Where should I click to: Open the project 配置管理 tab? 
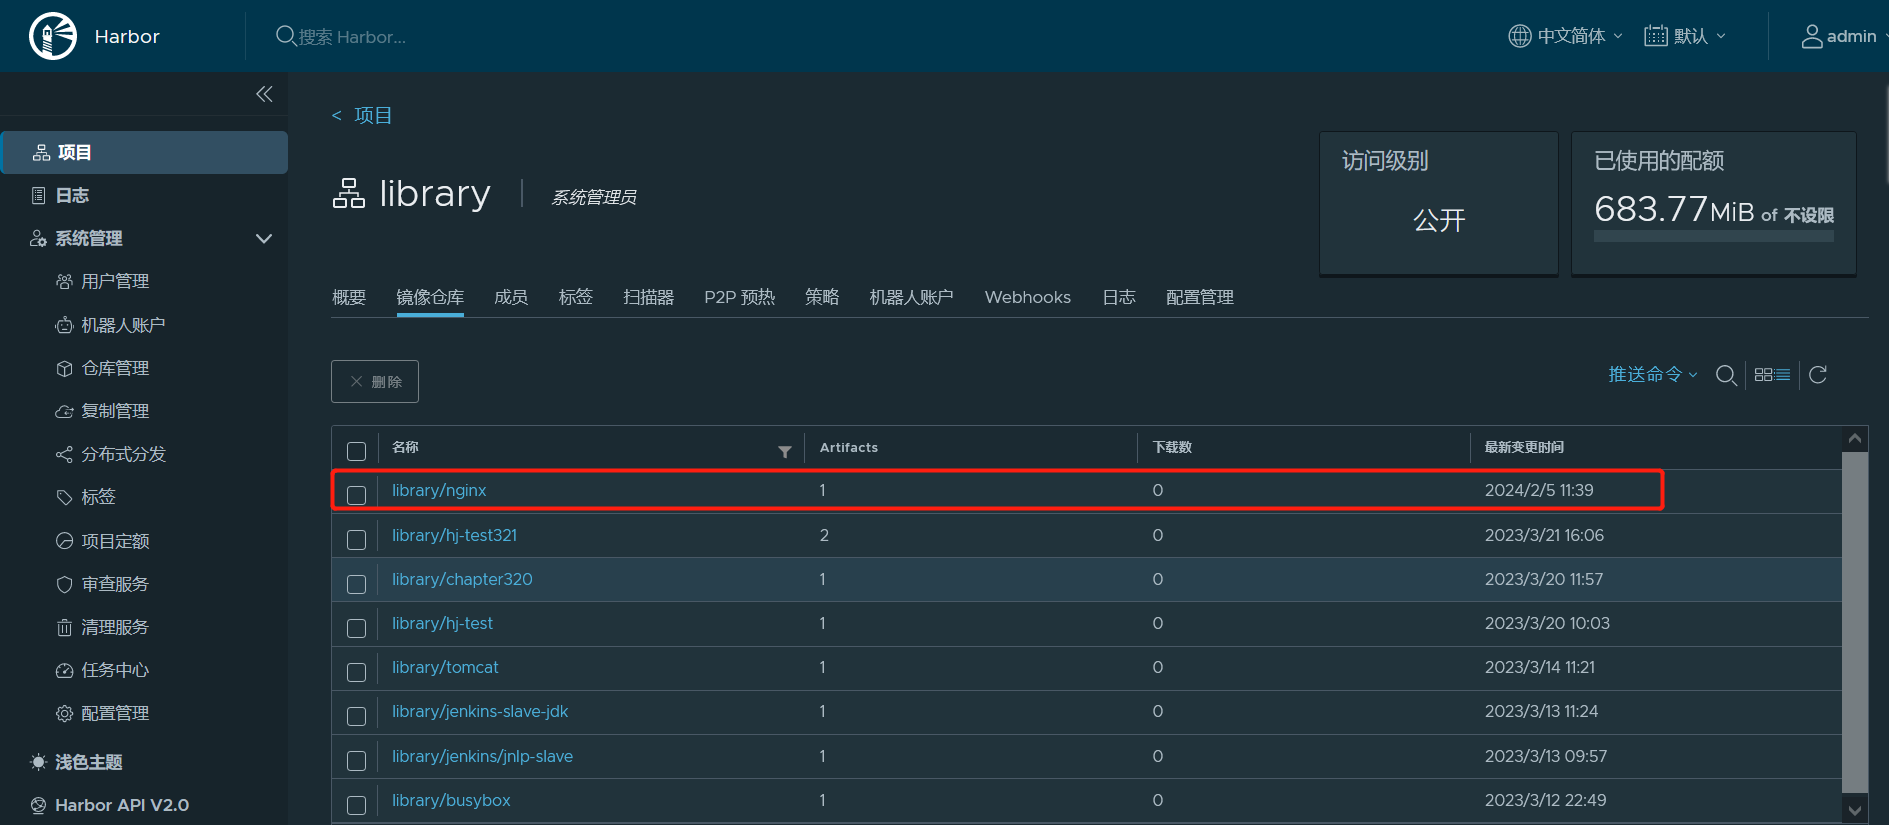[x=1199, y=297]
